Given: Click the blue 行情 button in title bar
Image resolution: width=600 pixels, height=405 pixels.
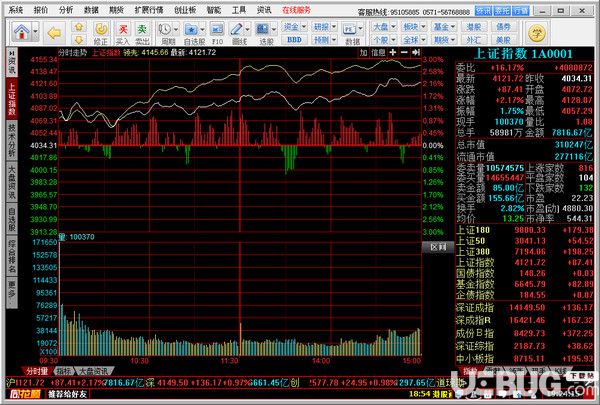Looking at the screenshot, I should tap(521, 11).
